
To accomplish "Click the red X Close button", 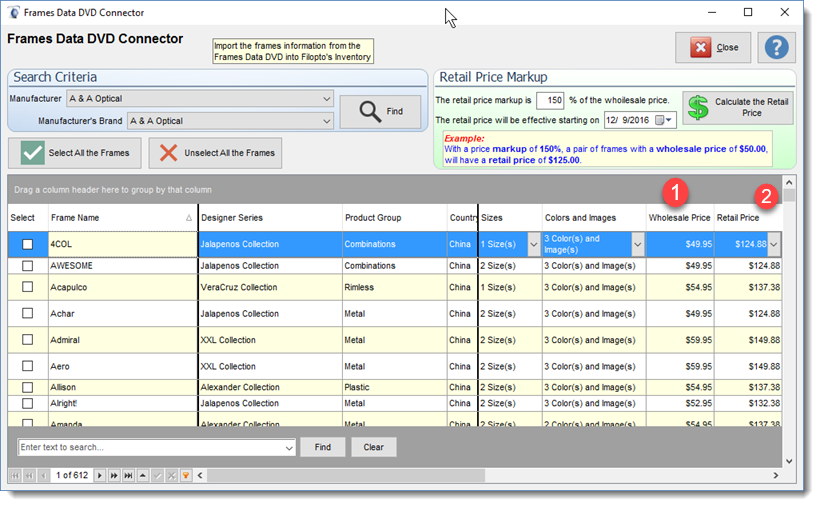I will 713,48.
